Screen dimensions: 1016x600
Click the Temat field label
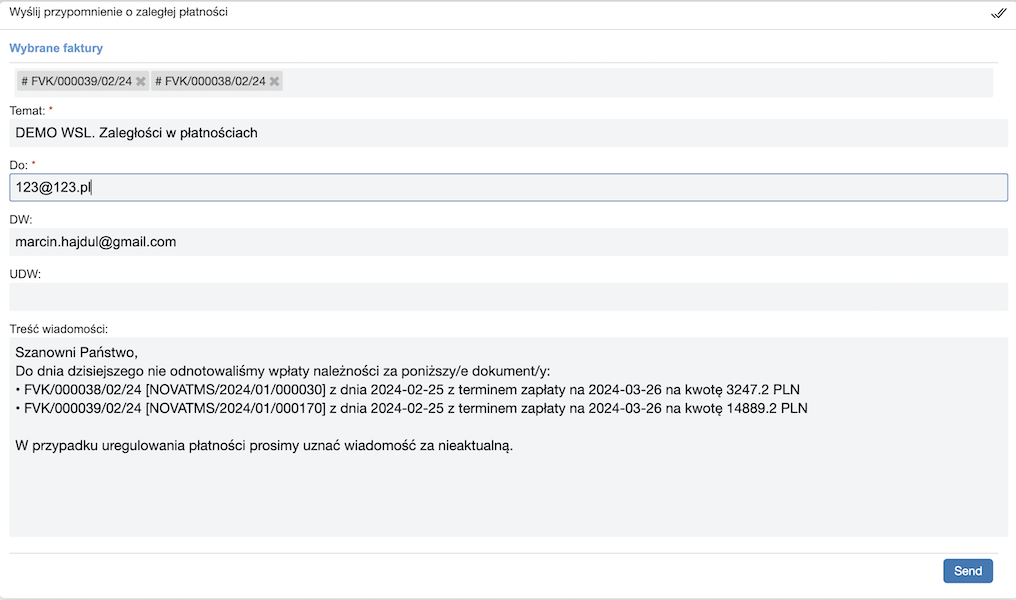point(27,110)
